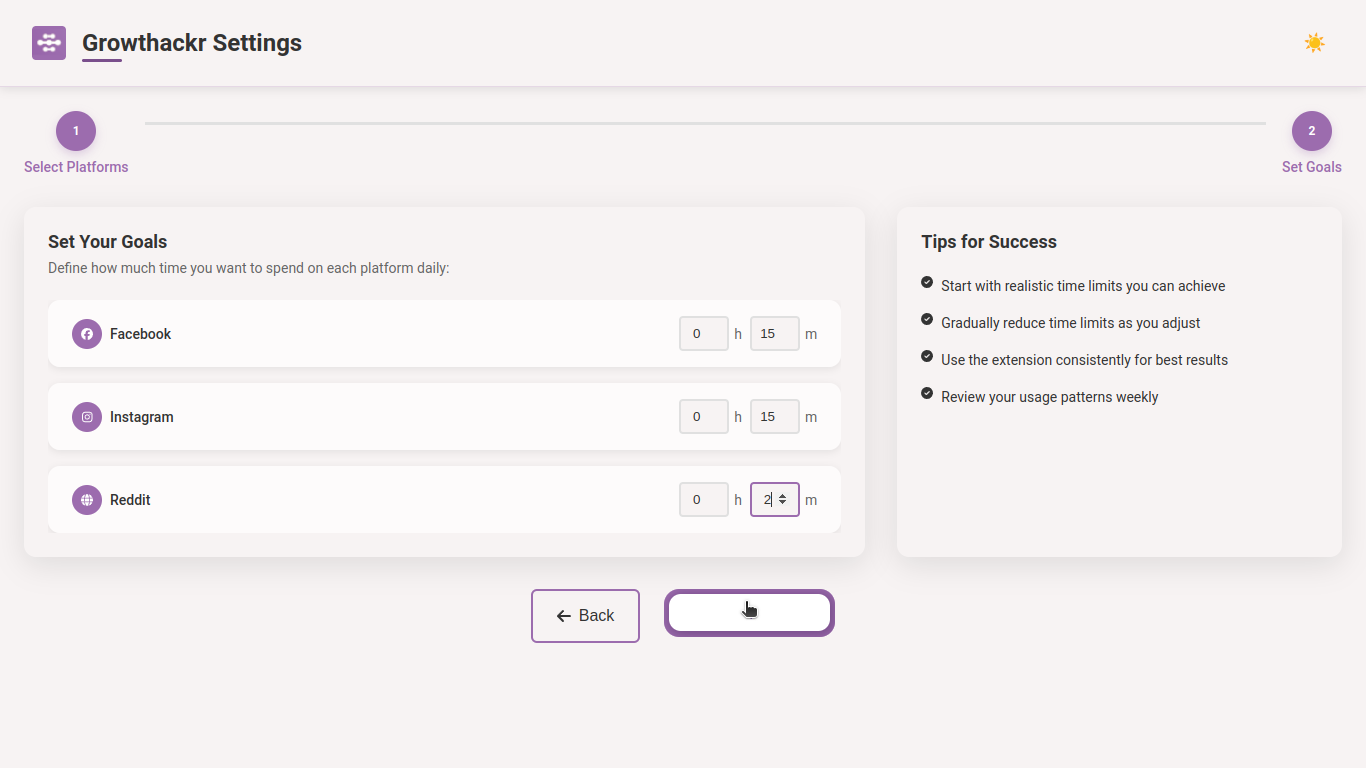Select step 1 circle indicator
The height and width of the screenshot is (768, 1366).
75,130
